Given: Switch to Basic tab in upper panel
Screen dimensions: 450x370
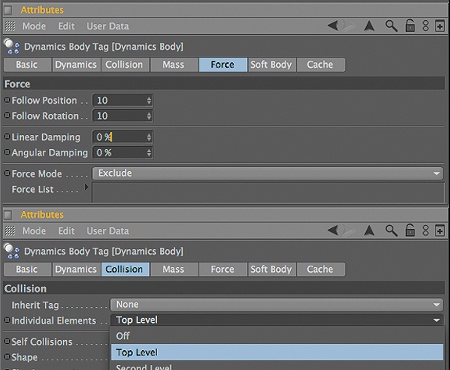Looking at the screenshot, I should point(27,65).
